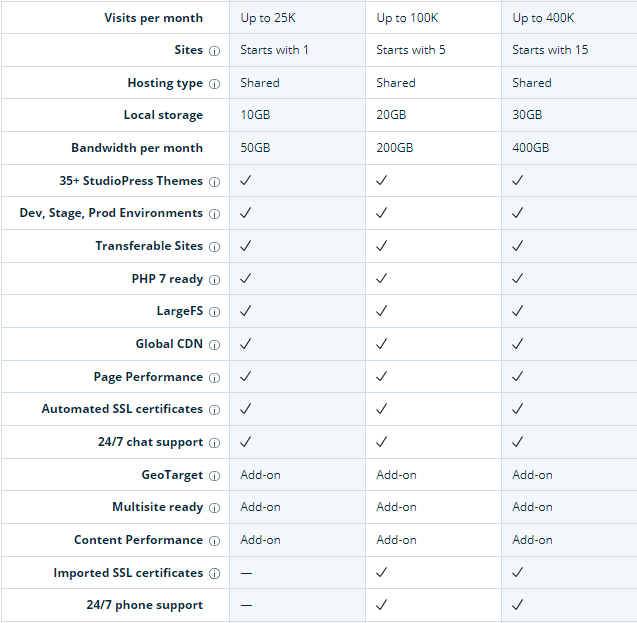The width and height of the screenshot is (637, 623).
Task: Show Automated SSL certificates info icon
Action: 214,410
